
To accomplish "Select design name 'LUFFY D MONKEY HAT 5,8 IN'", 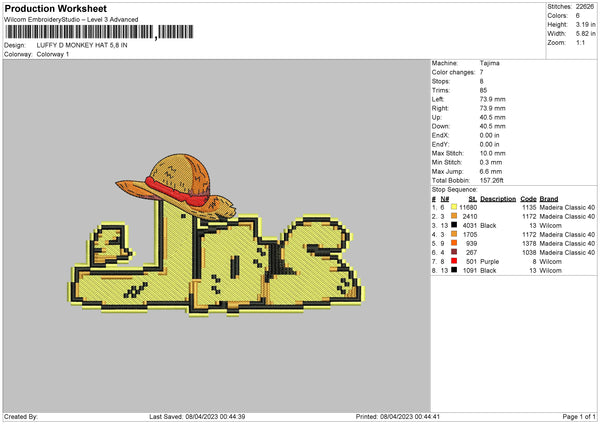I will tap(82, 45).
